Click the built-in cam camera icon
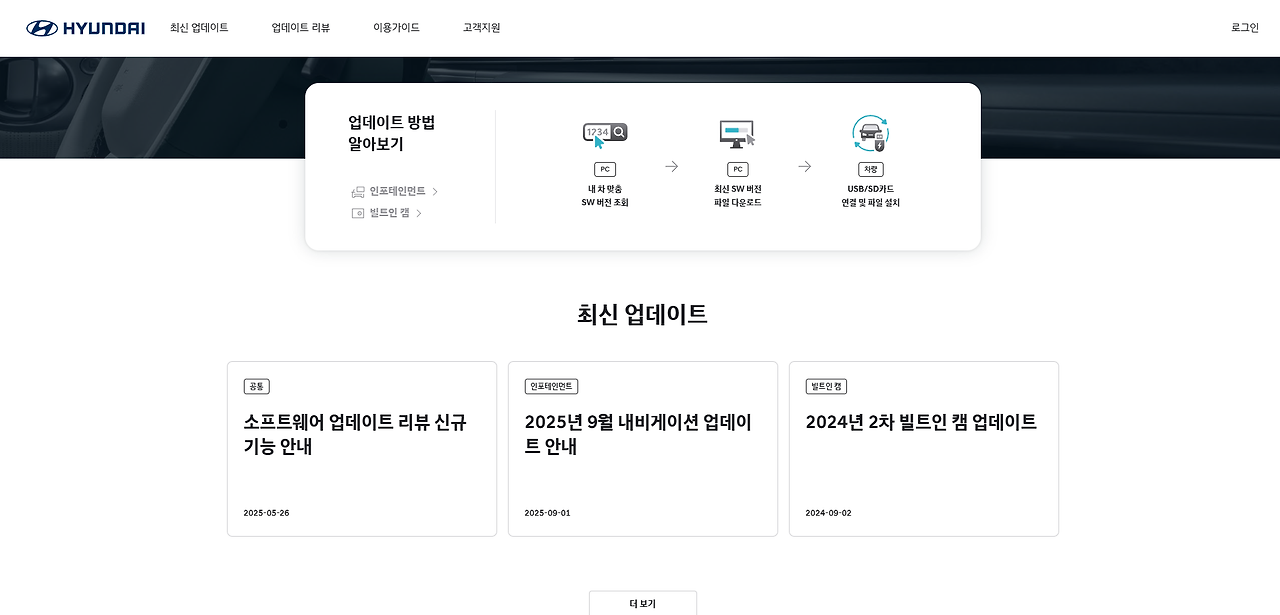This screenshot has width=1280, height=615. tap(358, 213)
